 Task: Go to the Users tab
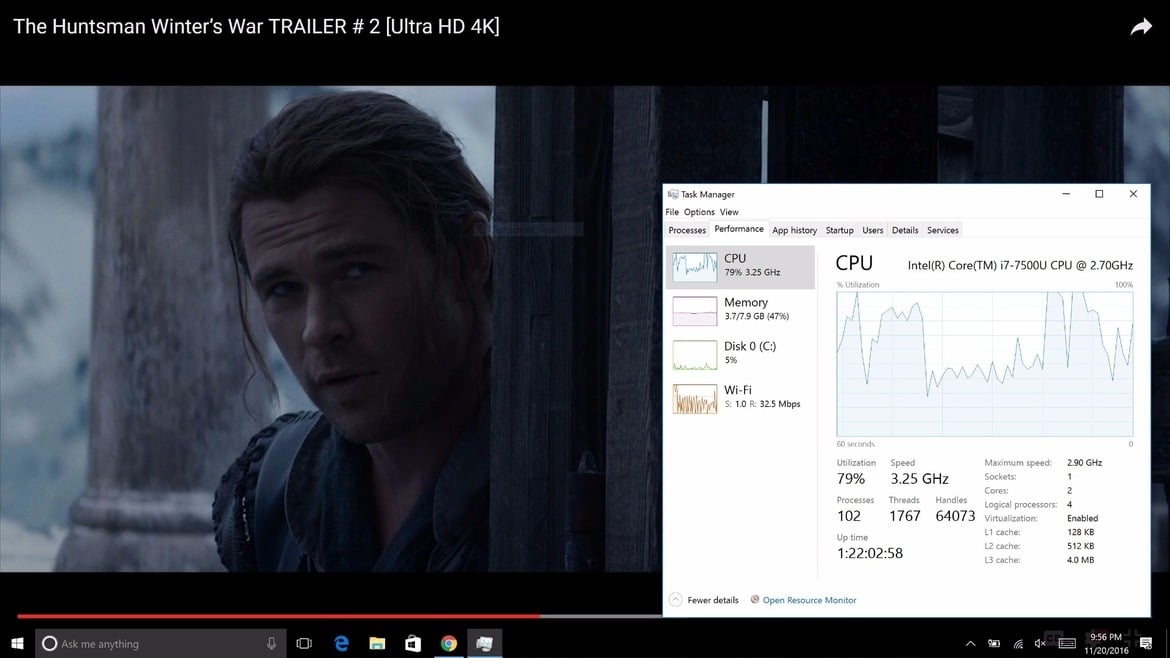click(x=872, y=230)
